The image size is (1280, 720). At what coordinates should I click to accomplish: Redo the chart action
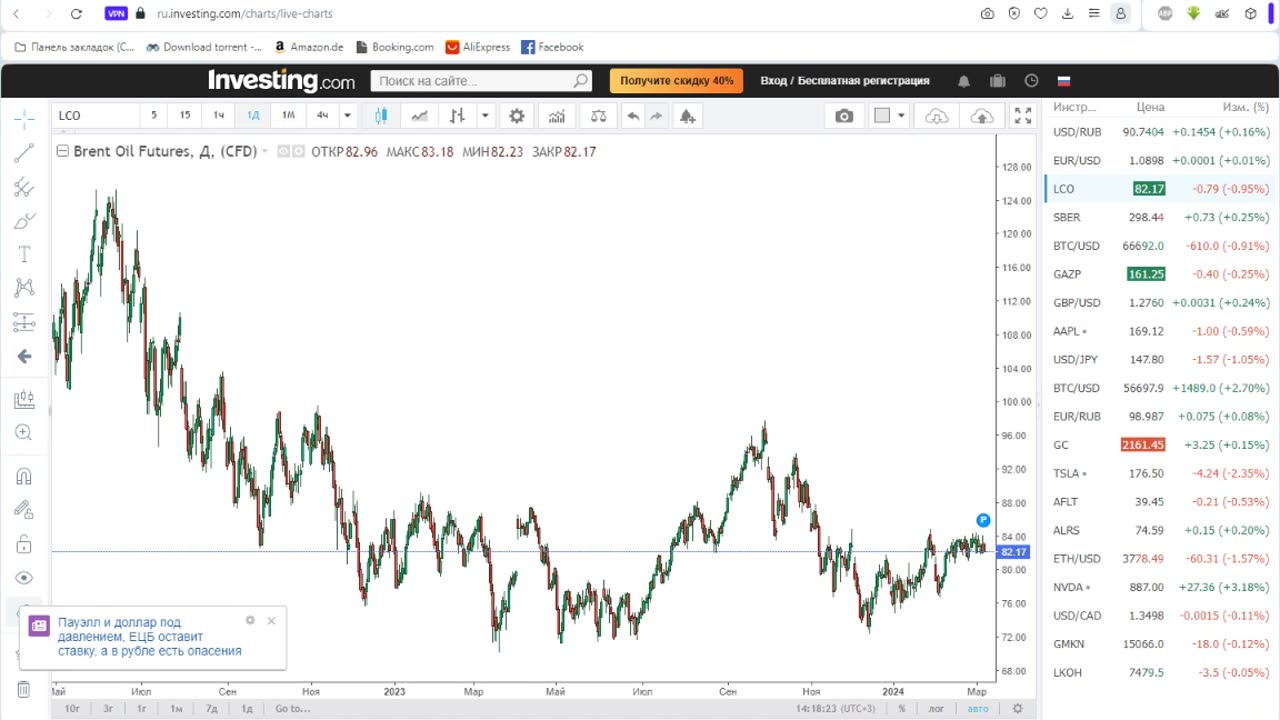click(x=657, y=116)
